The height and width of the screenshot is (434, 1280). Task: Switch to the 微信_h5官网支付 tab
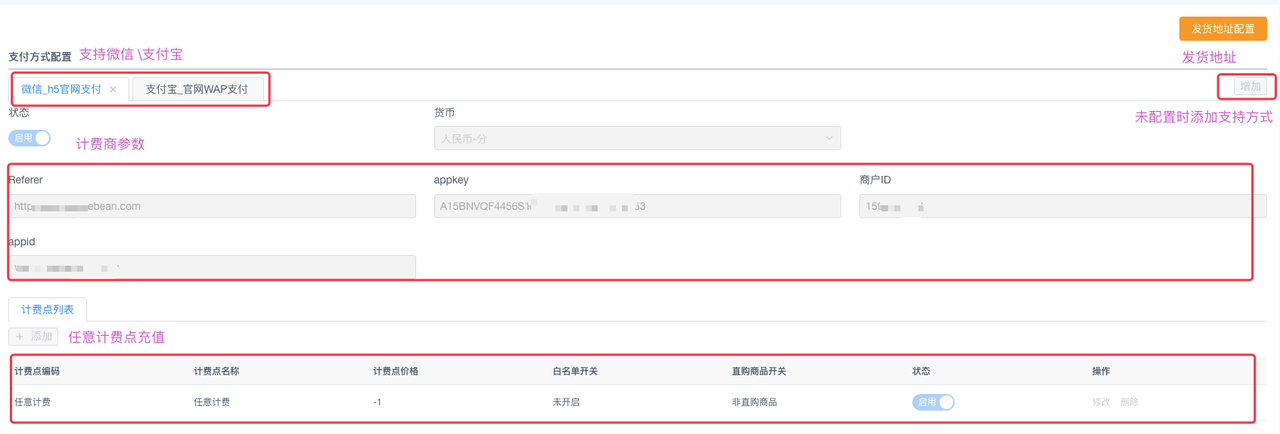click(x=61, y=90)
